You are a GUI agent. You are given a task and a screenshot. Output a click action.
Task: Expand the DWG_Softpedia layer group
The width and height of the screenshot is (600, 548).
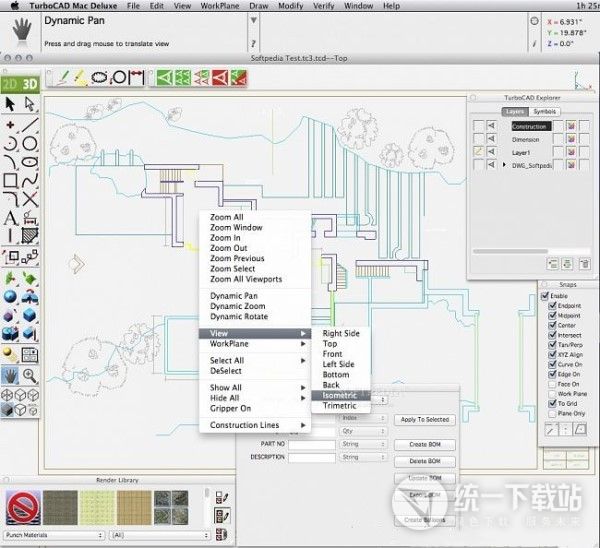(504, 165)
